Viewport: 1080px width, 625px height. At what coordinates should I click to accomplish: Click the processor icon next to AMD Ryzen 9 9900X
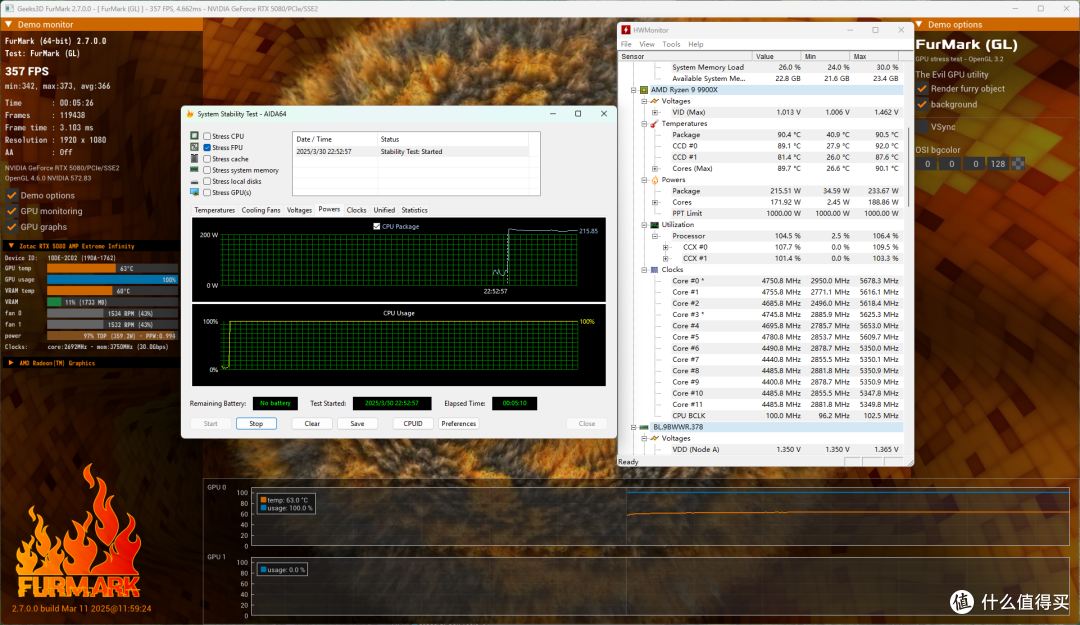(644, 90)
